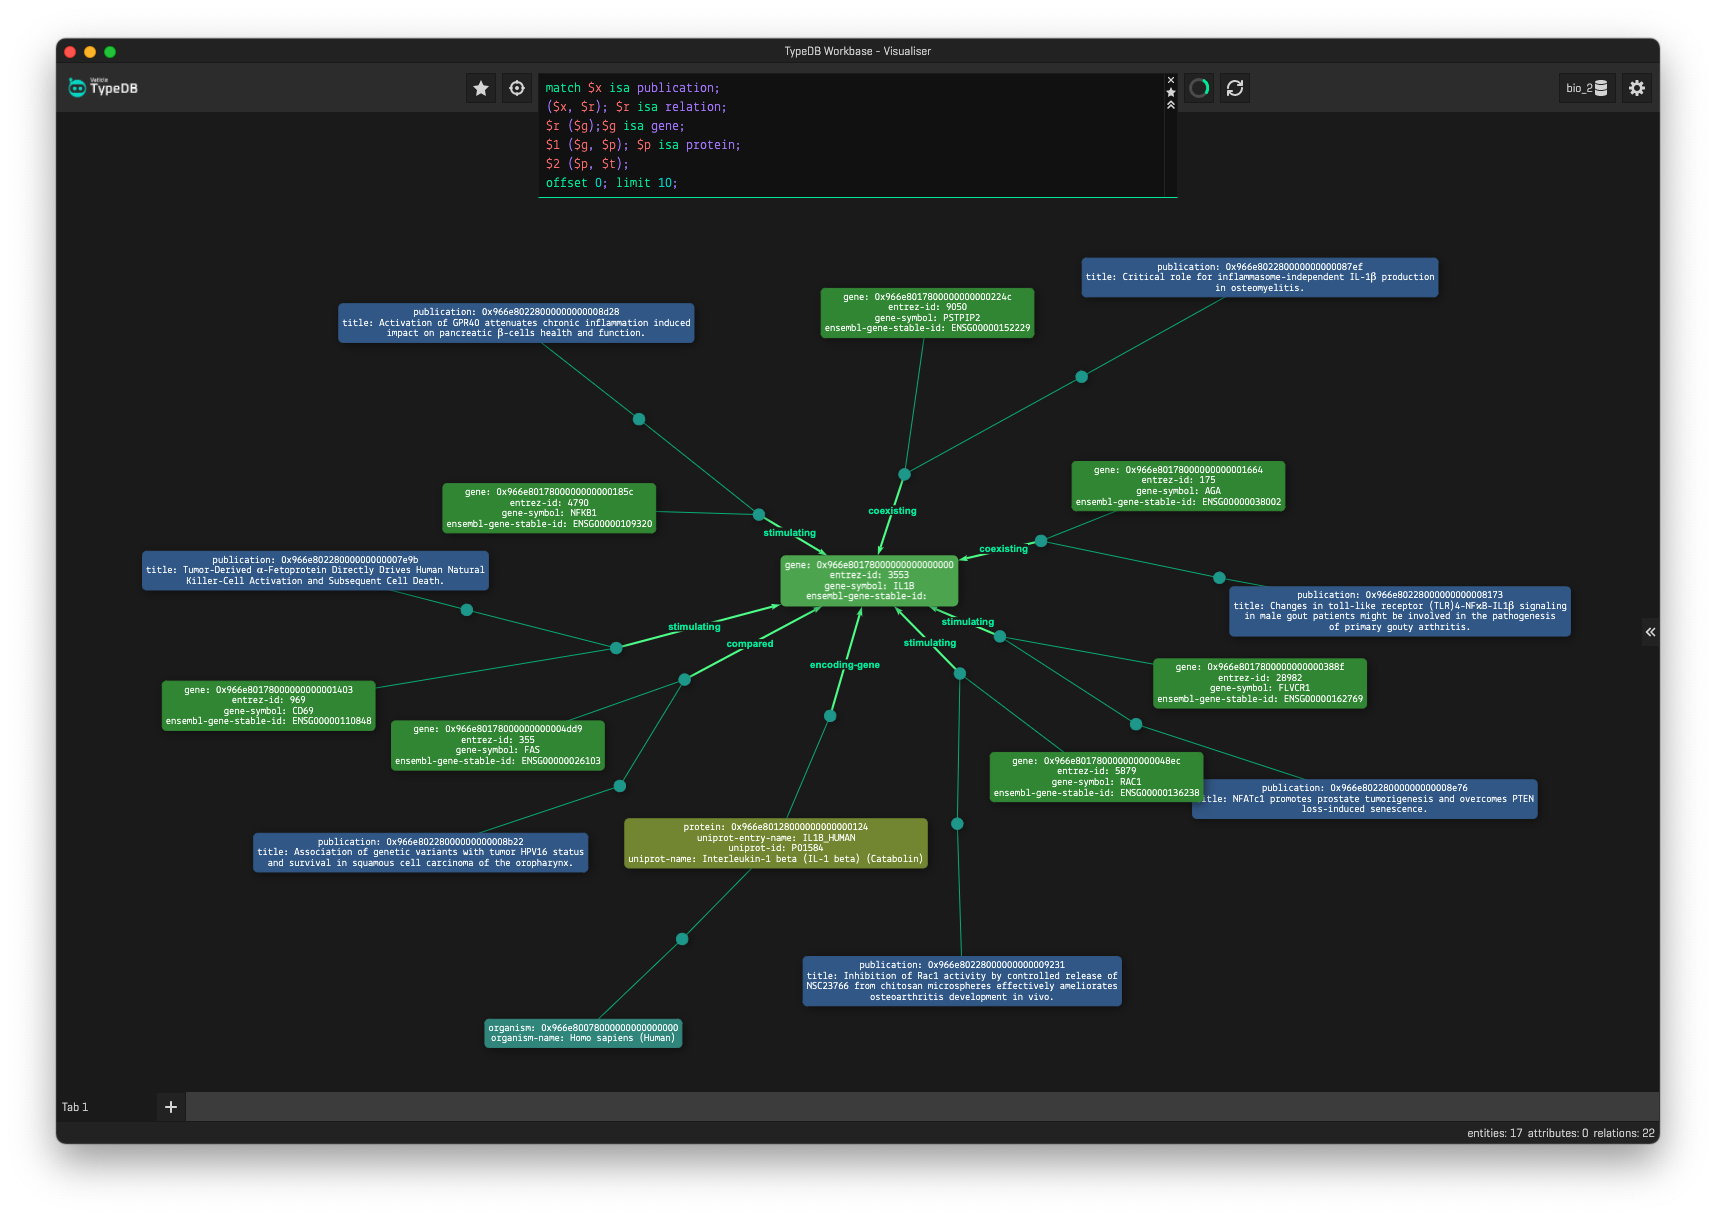Collapse query editor double chevron
Viewport: 1716px width, 1218px height.
click(x=1171, y=105)
